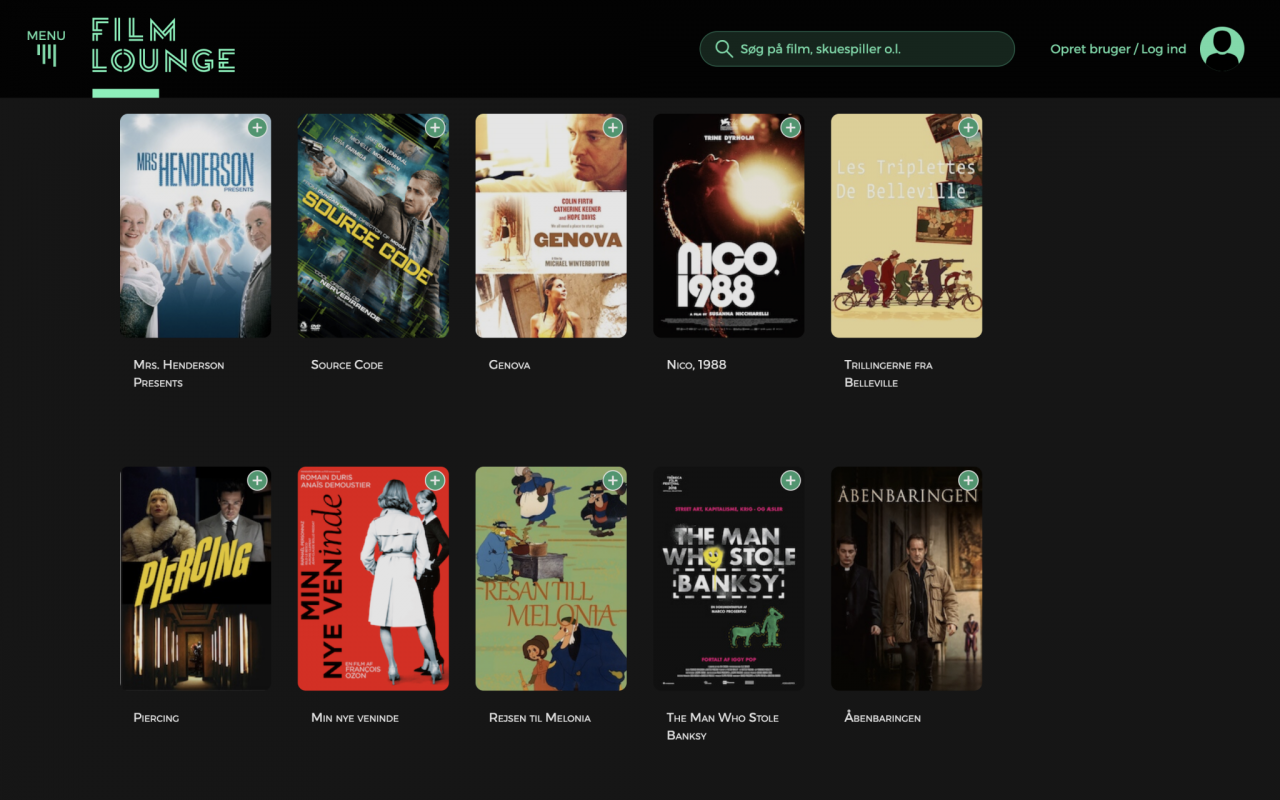This screenshot has height=800, width=1280.
Task: Add Genova with its plus icon
Action: point(613,128)
